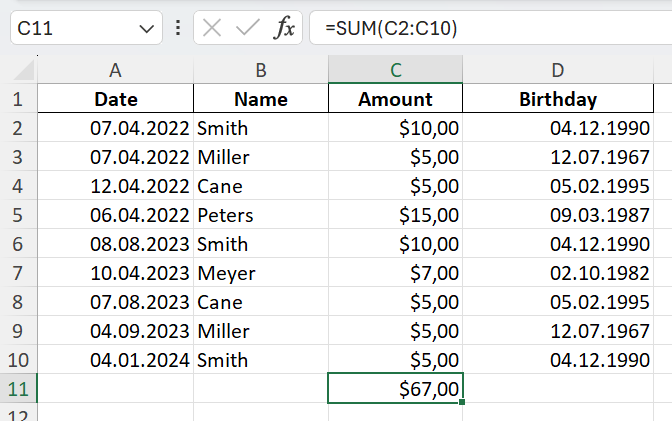Open the Insert Function fx dialog
The image size is (672, 421).
284,28
